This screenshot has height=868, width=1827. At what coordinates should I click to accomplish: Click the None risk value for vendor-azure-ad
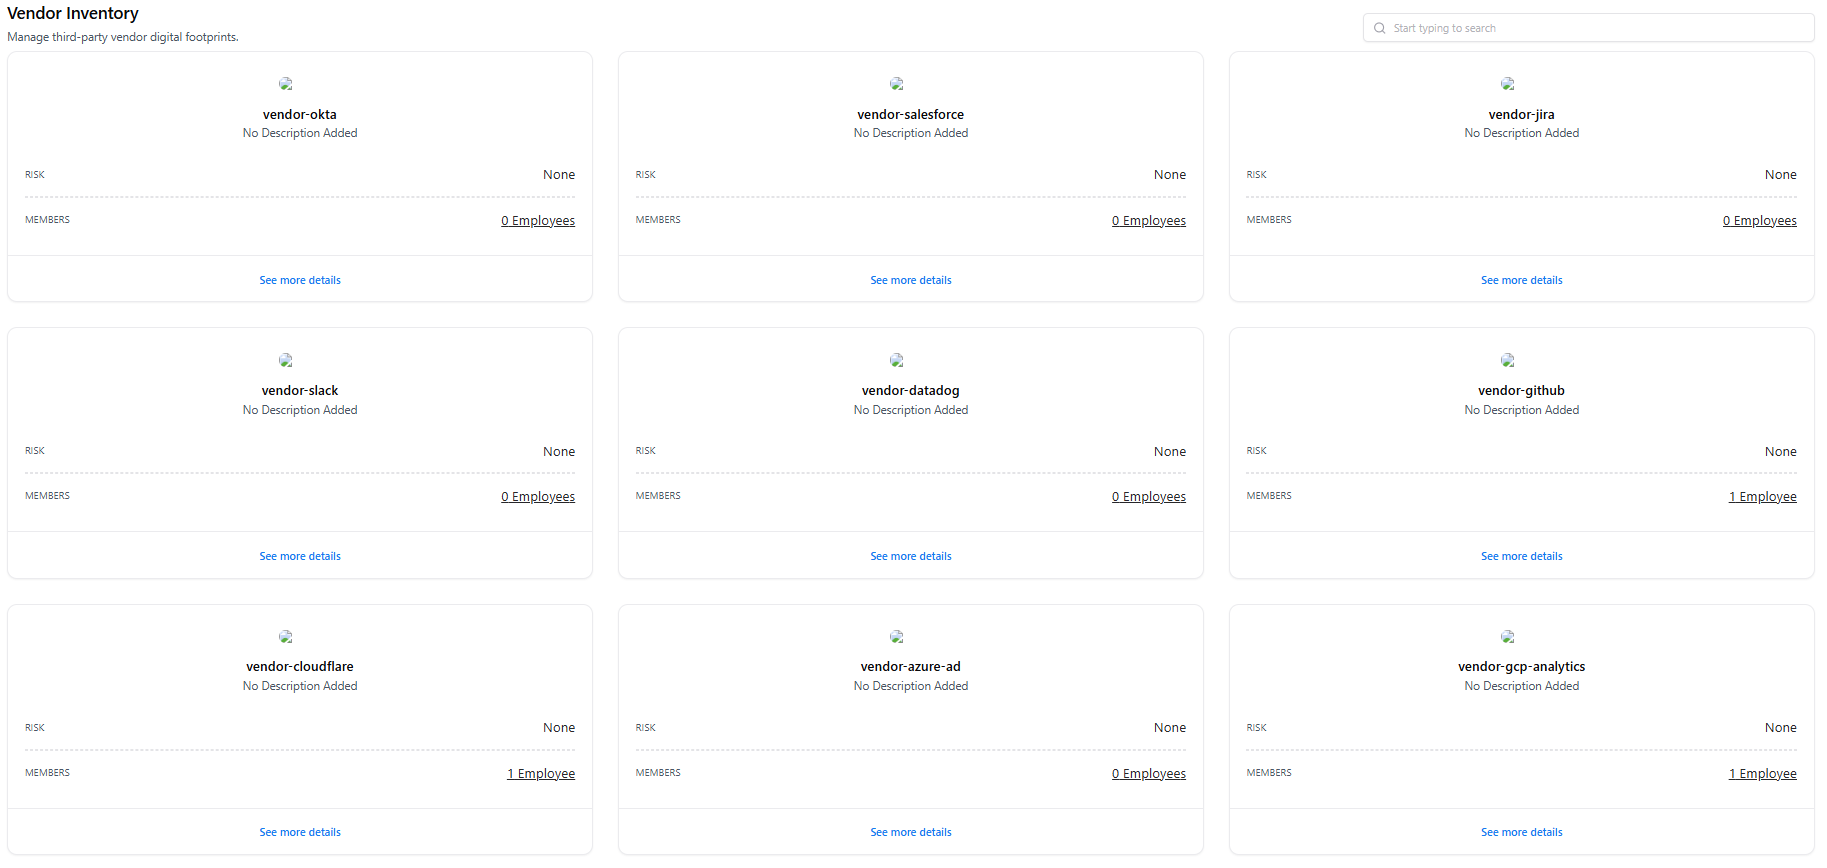coord(1170,728)
